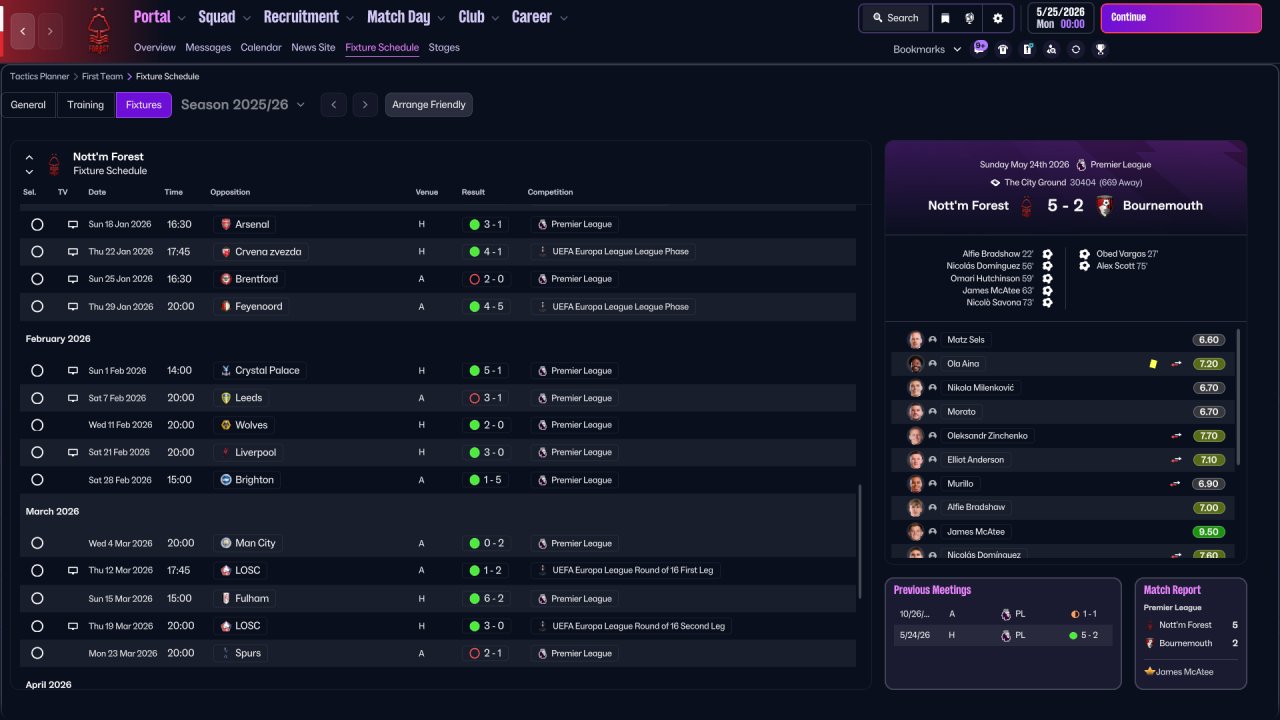Click James McAtee's 9.50 rating pill

pos(1209,532)
